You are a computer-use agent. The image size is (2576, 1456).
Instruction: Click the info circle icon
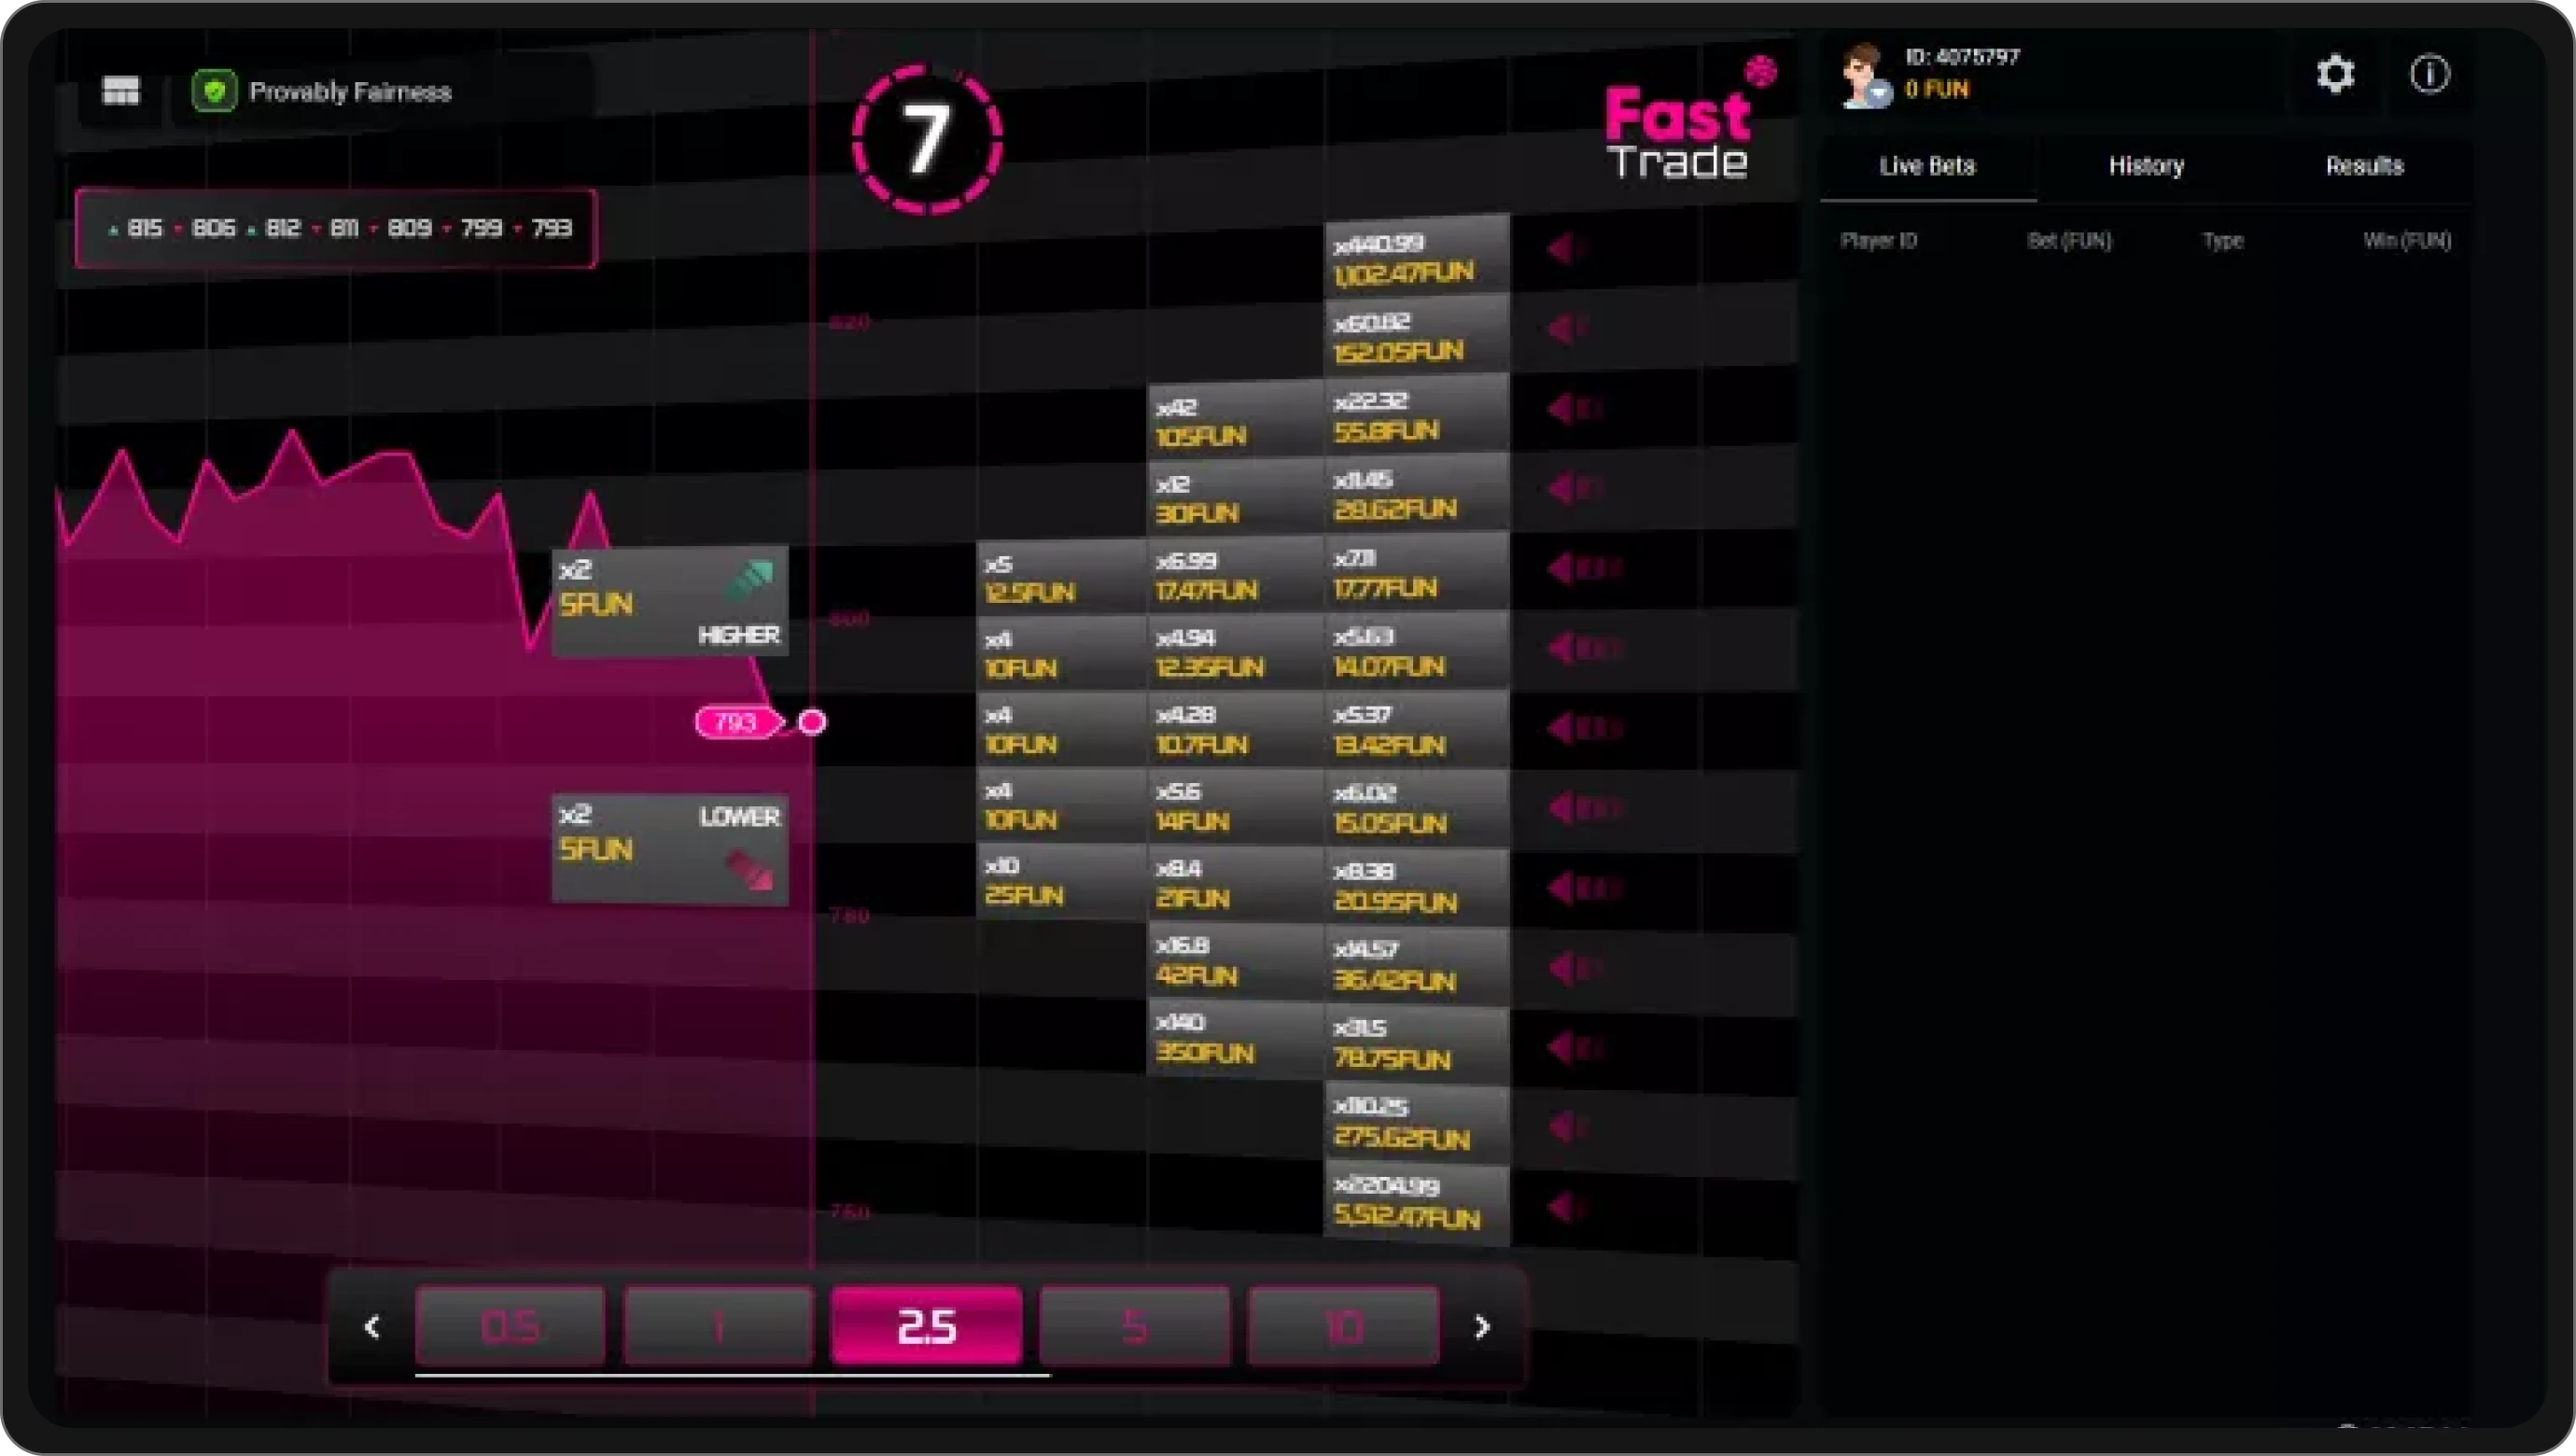(2429, 75)
